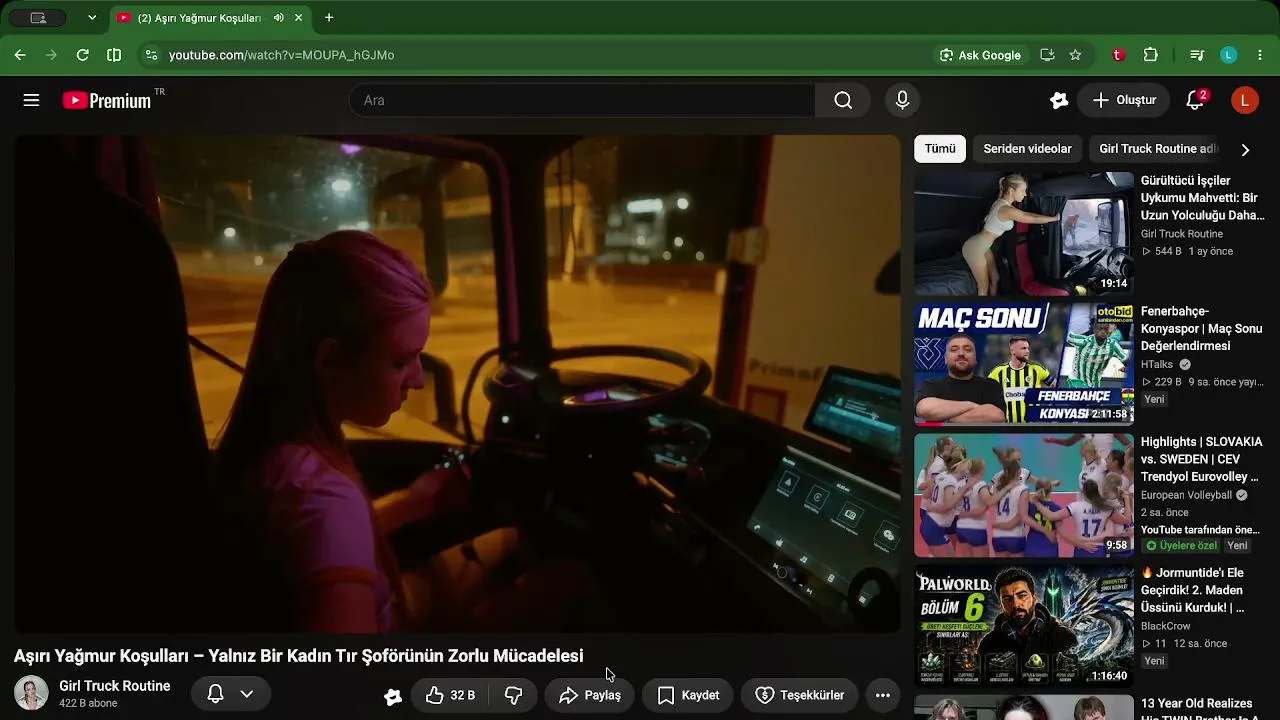Click the 422 B abone subscriber count
Image resolution: width=1280 pixels, height=720 pixels.
coord(88,704)
